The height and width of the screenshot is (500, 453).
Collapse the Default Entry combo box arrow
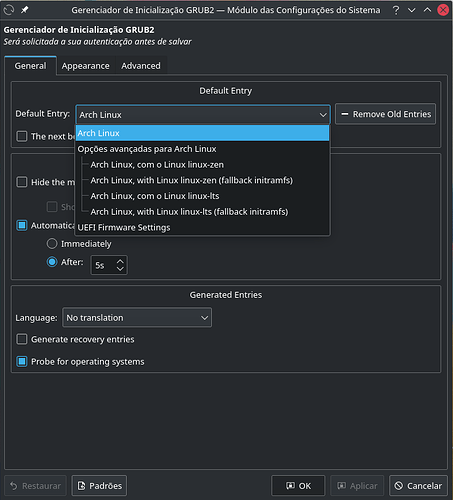(x=323, y=115)
